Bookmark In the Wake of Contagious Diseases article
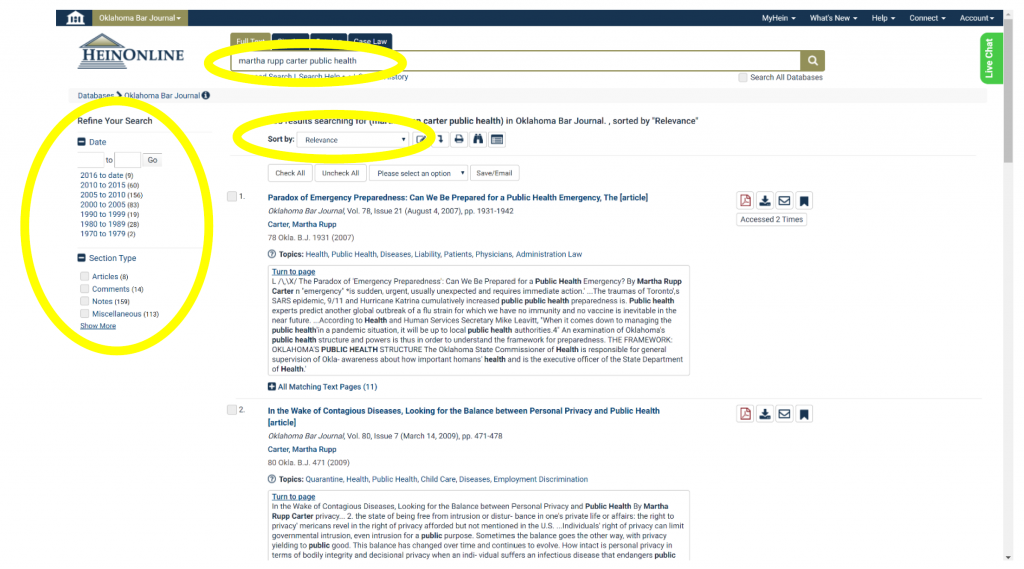 click(x=804, y=414)
